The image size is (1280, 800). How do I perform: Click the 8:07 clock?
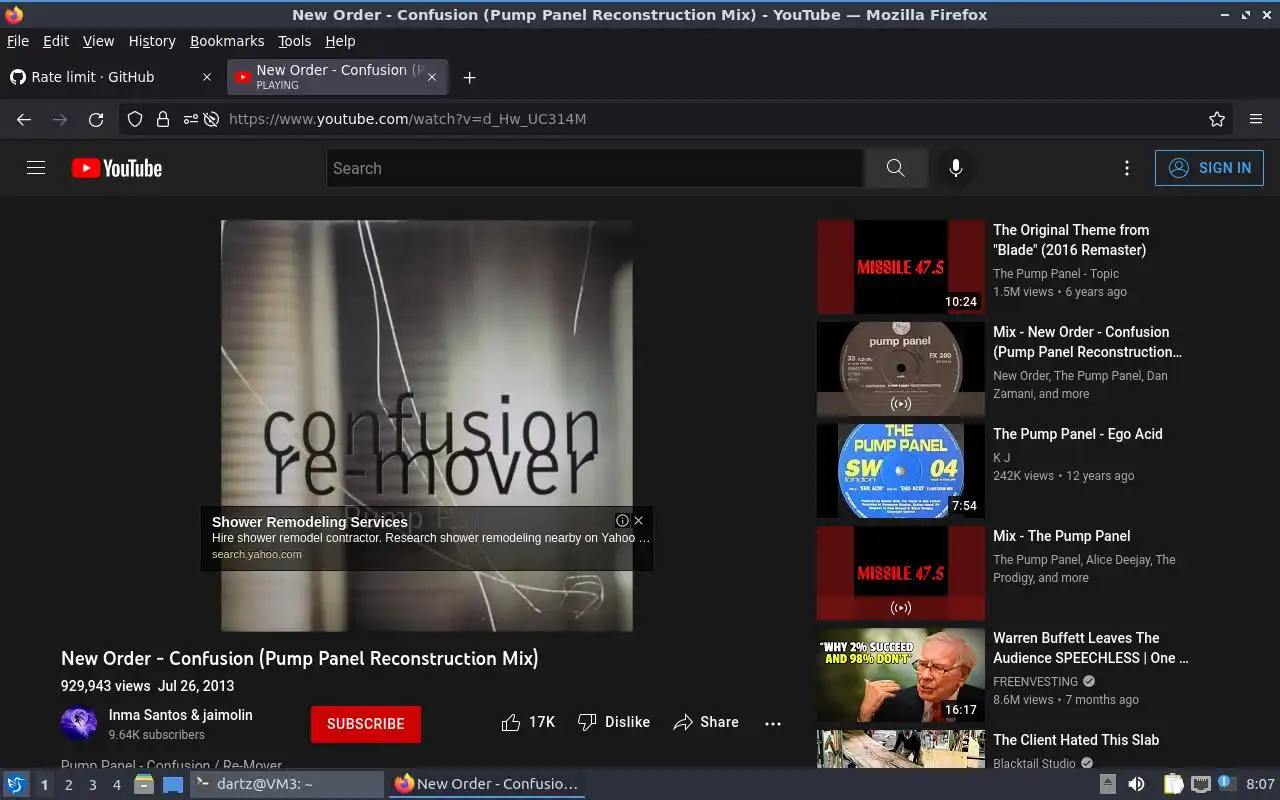[1261, 784]
